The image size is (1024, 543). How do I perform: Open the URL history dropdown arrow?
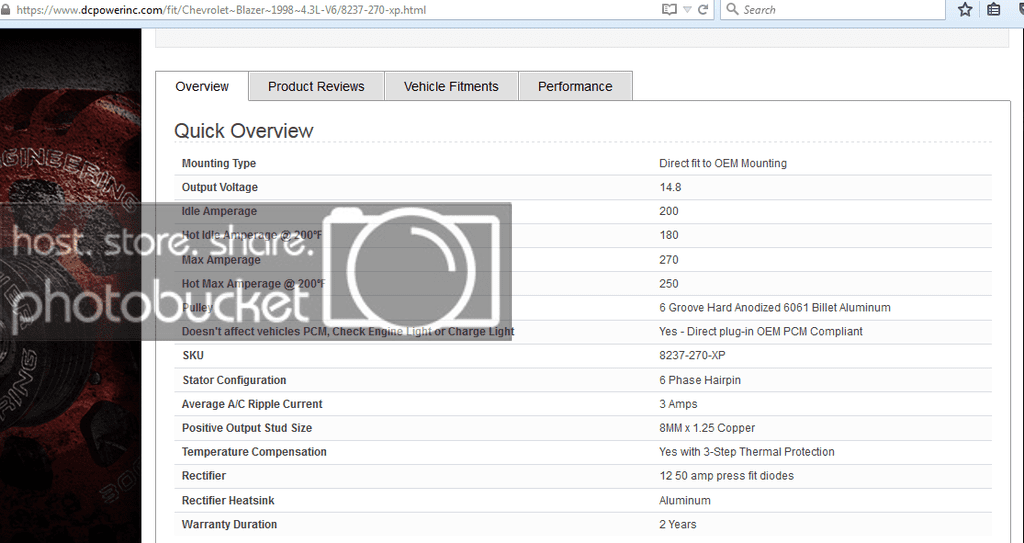click(687, 10)
